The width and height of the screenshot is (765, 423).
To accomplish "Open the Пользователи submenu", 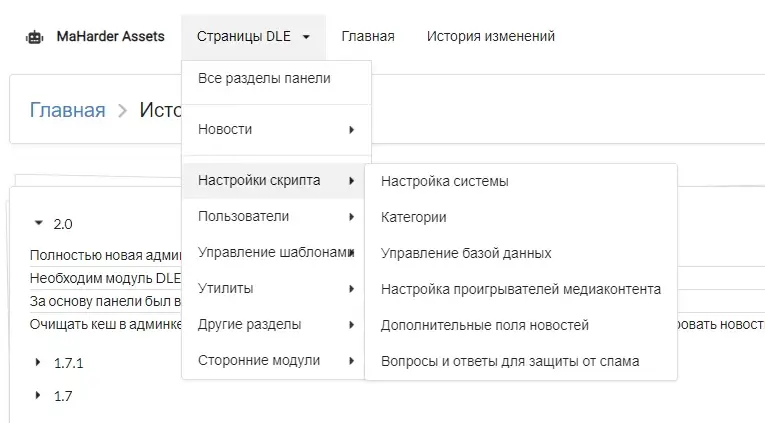I will pos(245,216).
